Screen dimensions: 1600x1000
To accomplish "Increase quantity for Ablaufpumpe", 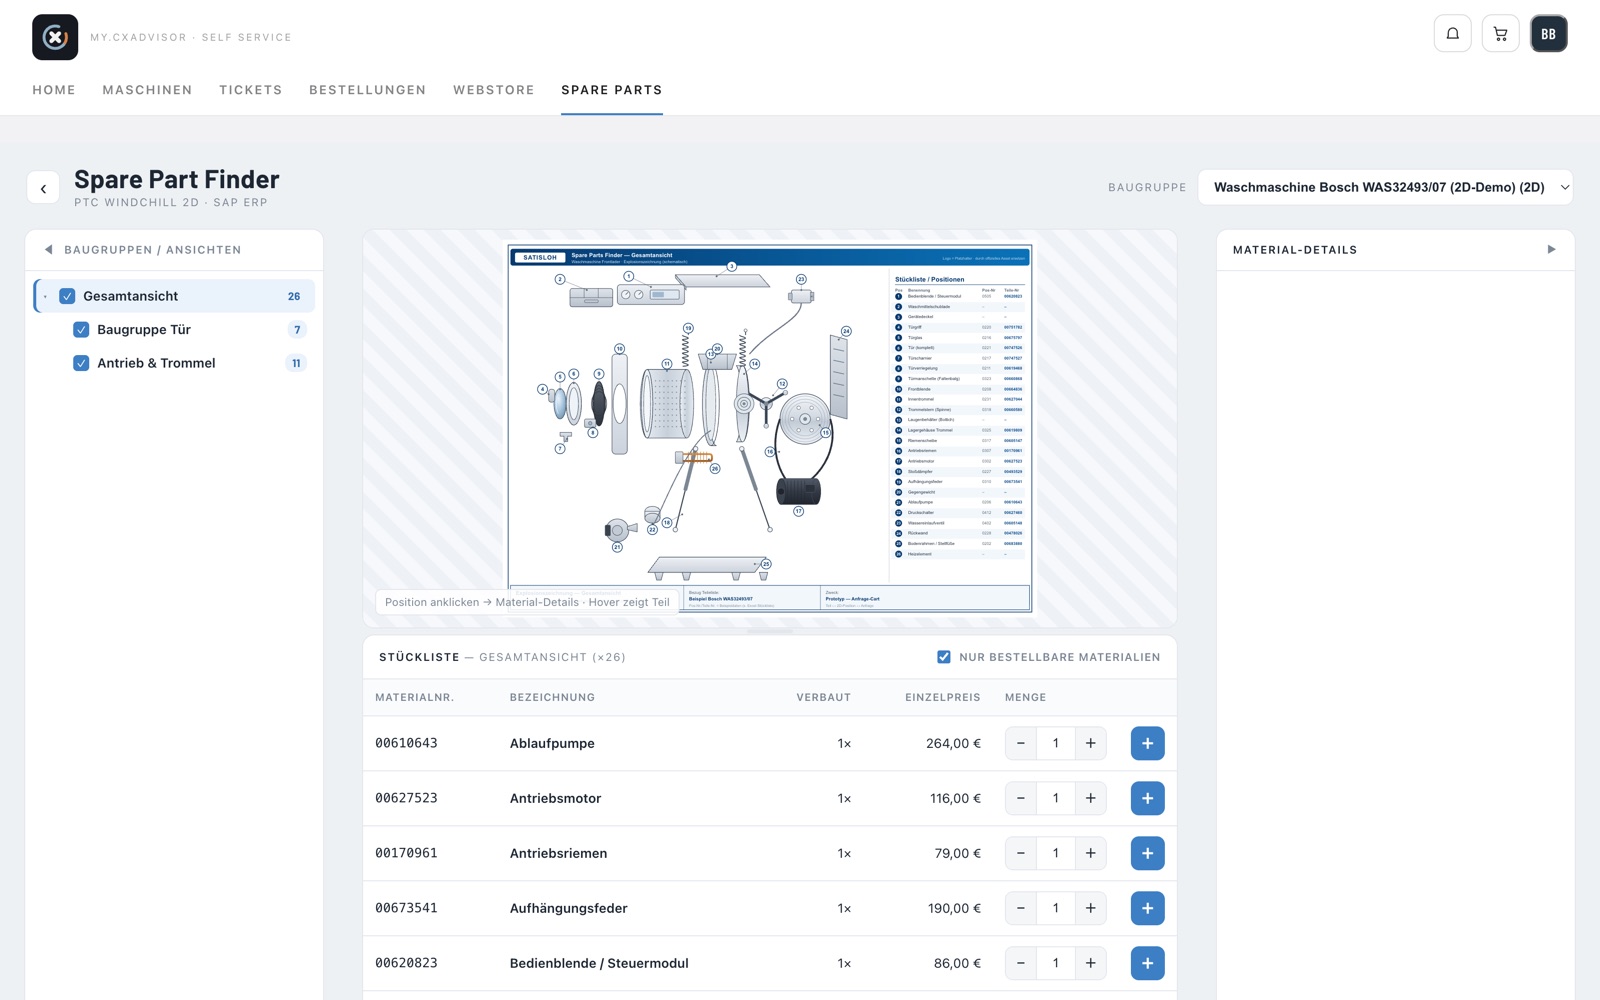I will click(1090, 743).
